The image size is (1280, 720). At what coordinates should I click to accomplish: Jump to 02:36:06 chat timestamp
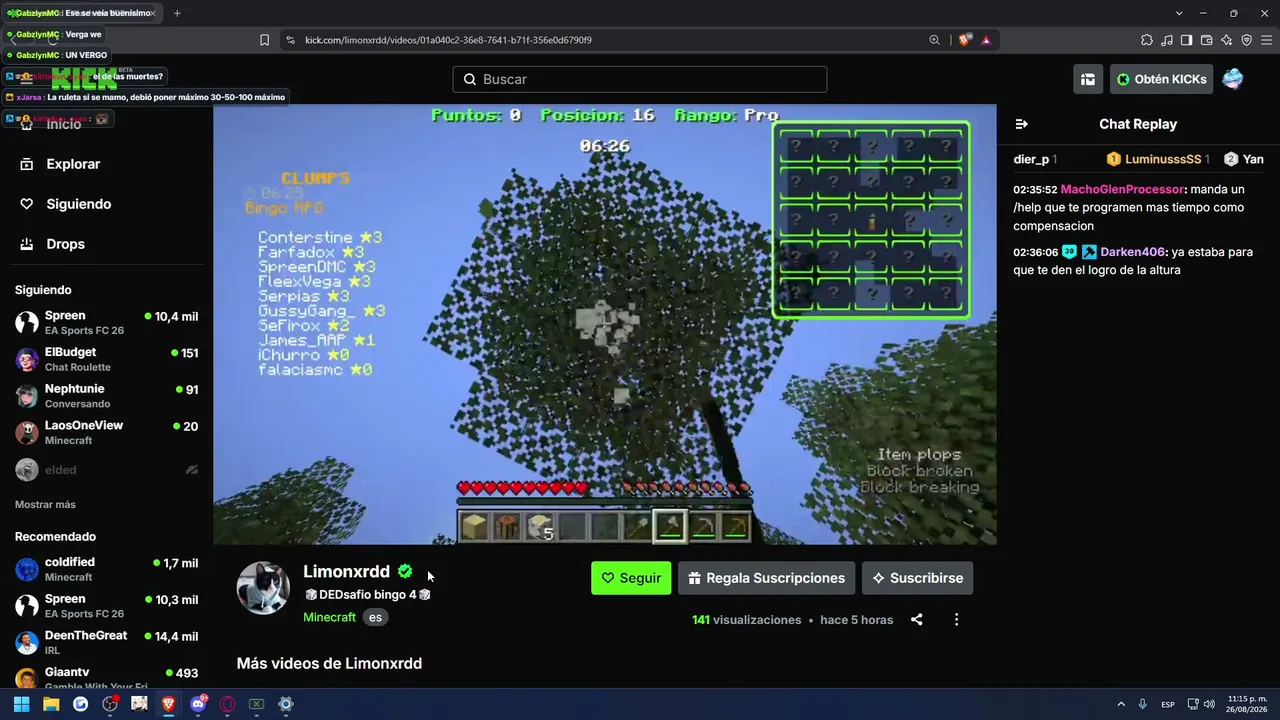pyautogui.click(x=1035, y=252)
